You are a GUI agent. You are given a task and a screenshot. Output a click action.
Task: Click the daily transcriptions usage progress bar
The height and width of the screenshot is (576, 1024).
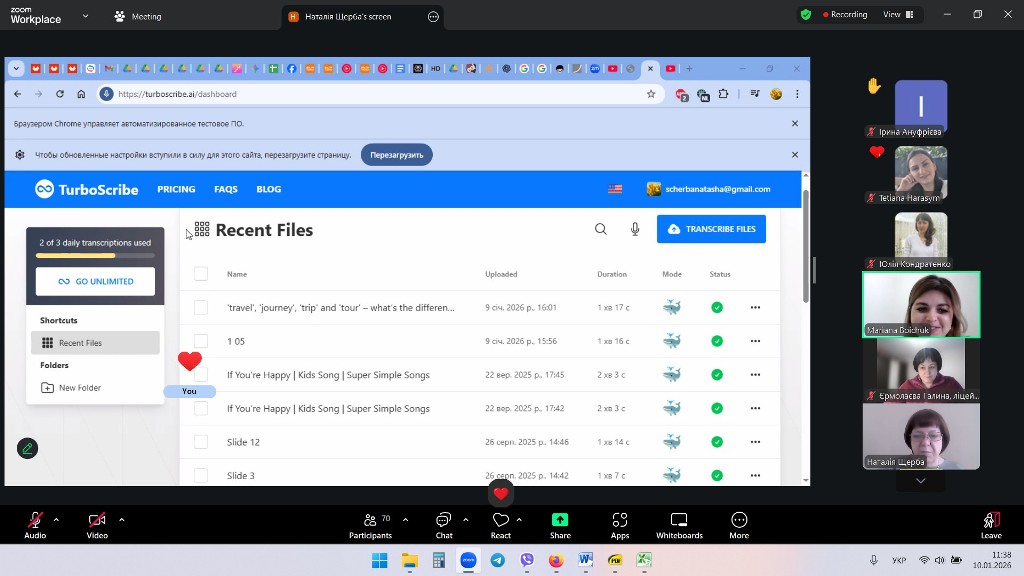coord(95,256)
